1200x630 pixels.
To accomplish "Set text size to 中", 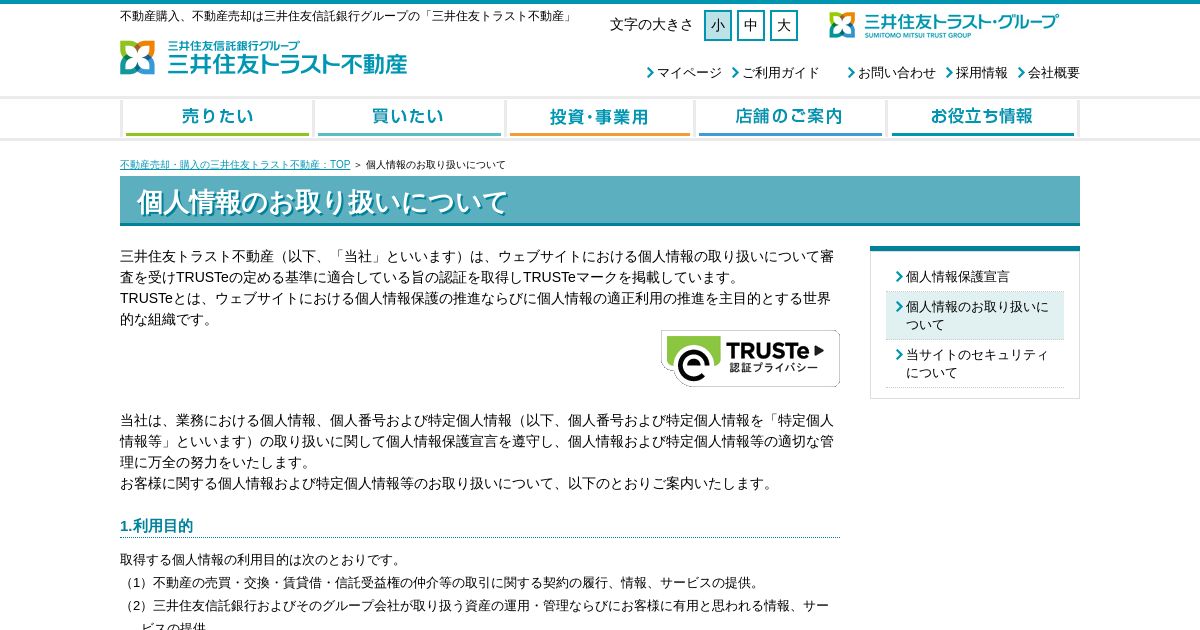I will [751, 25].
